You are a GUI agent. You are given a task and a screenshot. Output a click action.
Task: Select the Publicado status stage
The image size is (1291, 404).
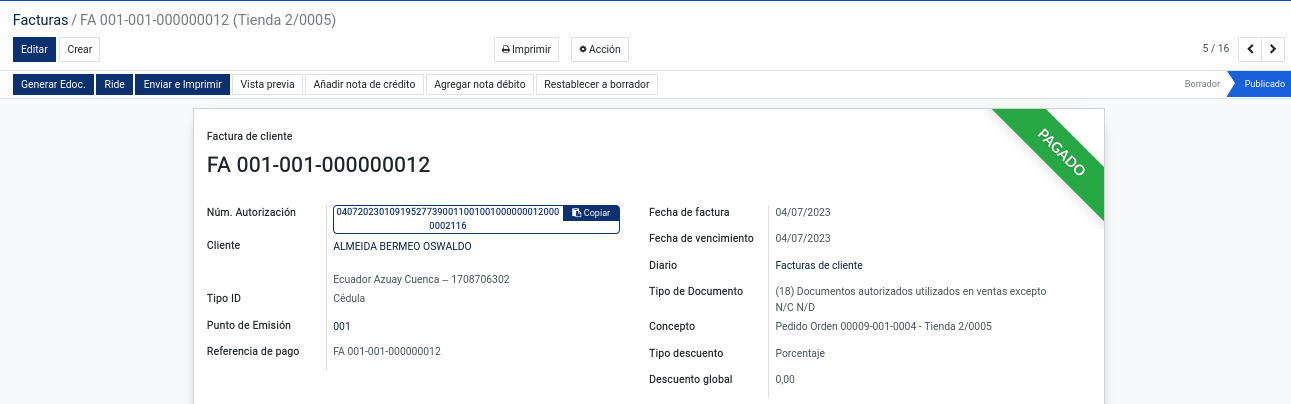1263,85
